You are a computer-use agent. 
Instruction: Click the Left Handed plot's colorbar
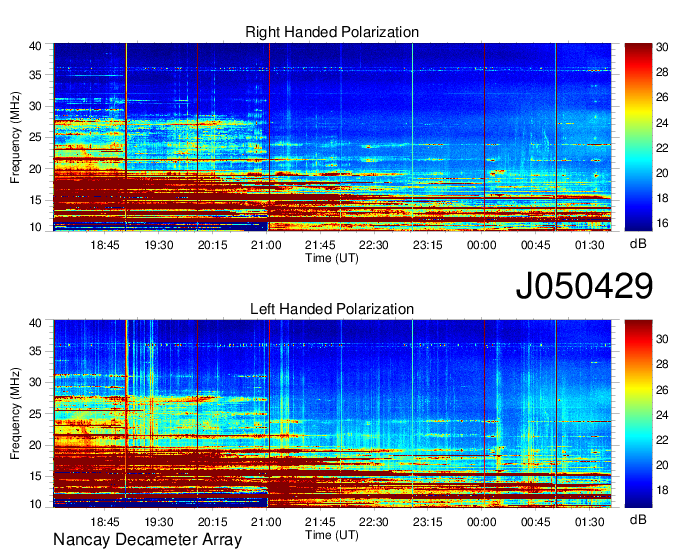(638, 414)
